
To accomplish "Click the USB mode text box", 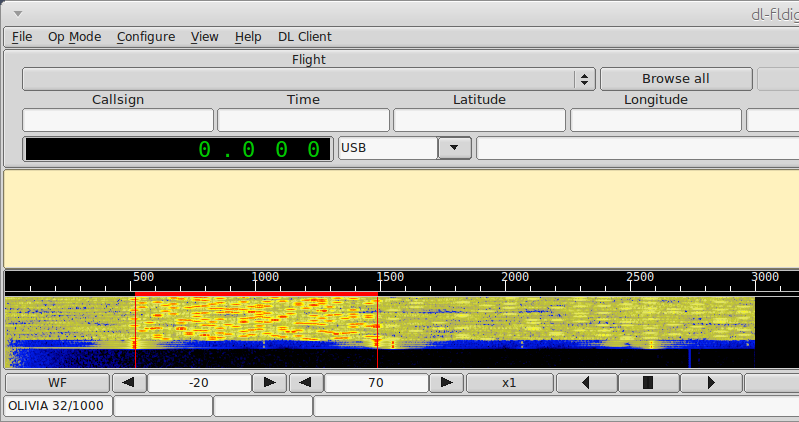I will pos(388,148).
